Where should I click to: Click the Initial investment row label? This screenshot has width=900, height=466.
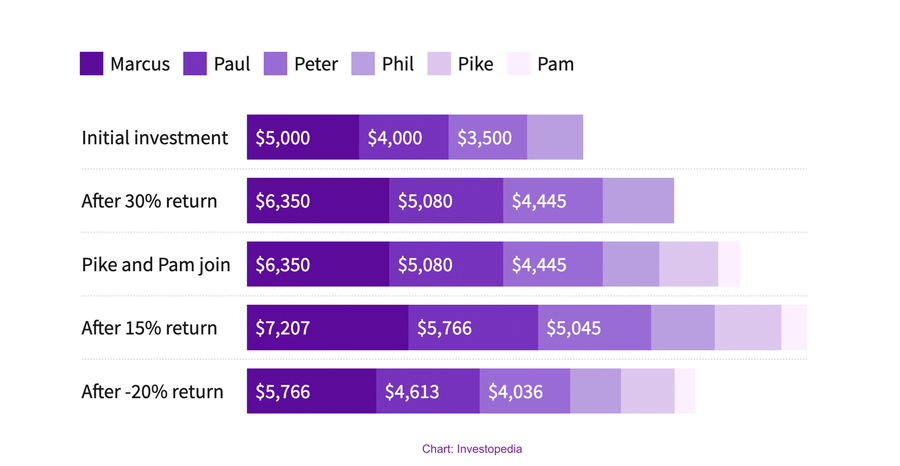[x=155, y=138]
